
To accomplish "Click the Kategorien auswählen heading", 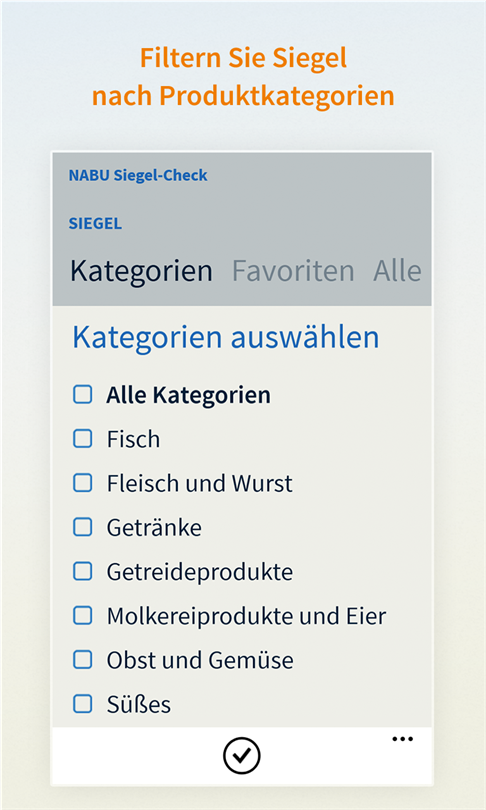I will [x=226, y=337].
